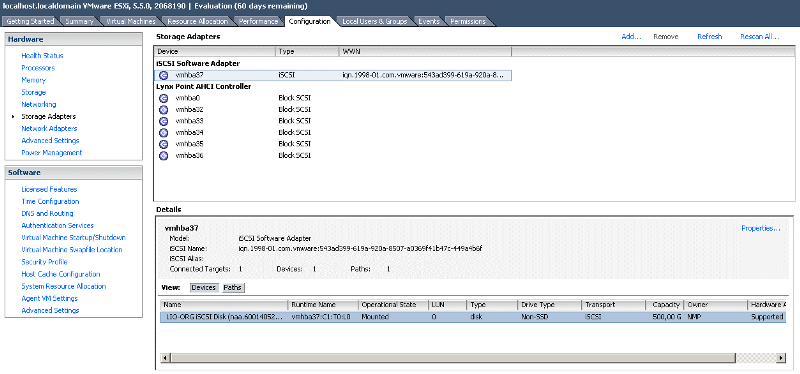This screenshot has height=374, width=800.
Task: Click the Remove adapter link
Action: pos(666,37)
